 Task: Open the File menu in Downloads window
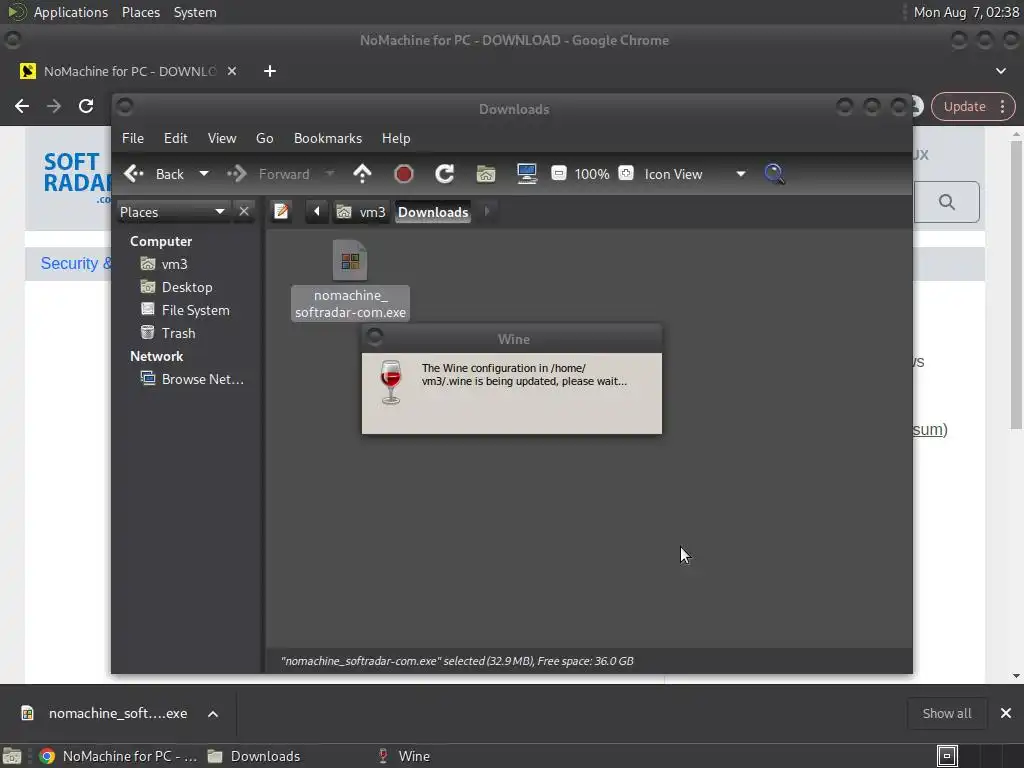(133, 138)
